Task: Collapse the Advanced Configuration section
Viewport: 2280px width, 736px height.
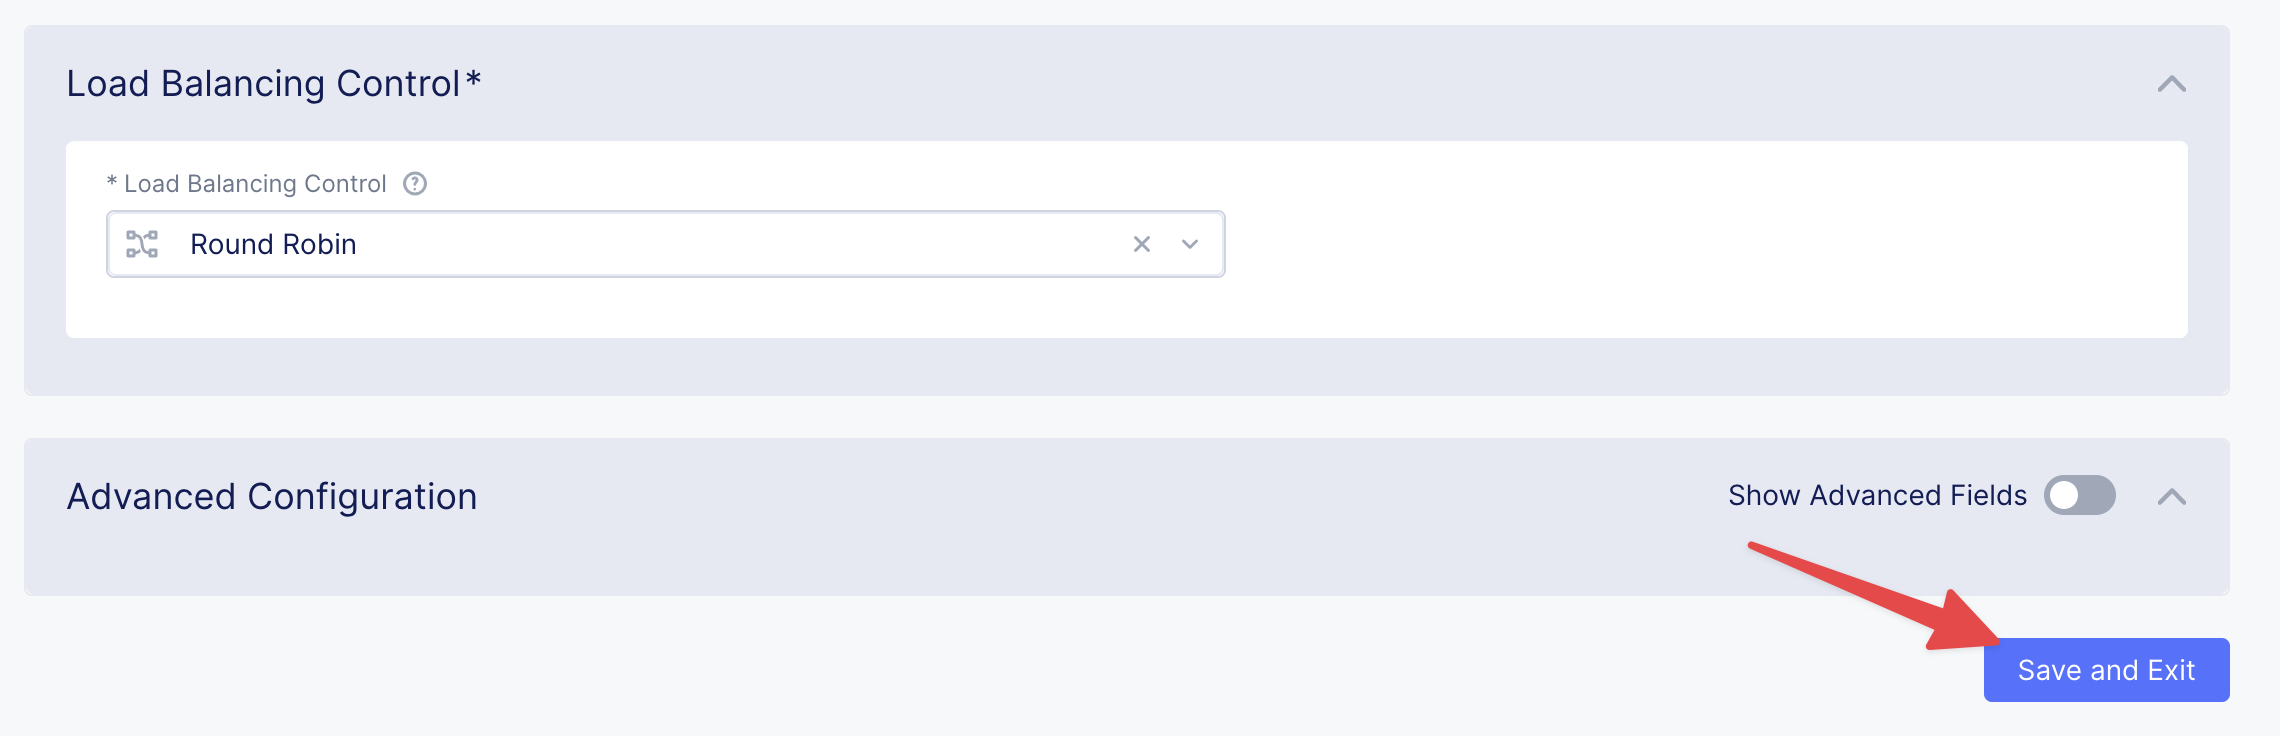Action: coord(2171,497)
